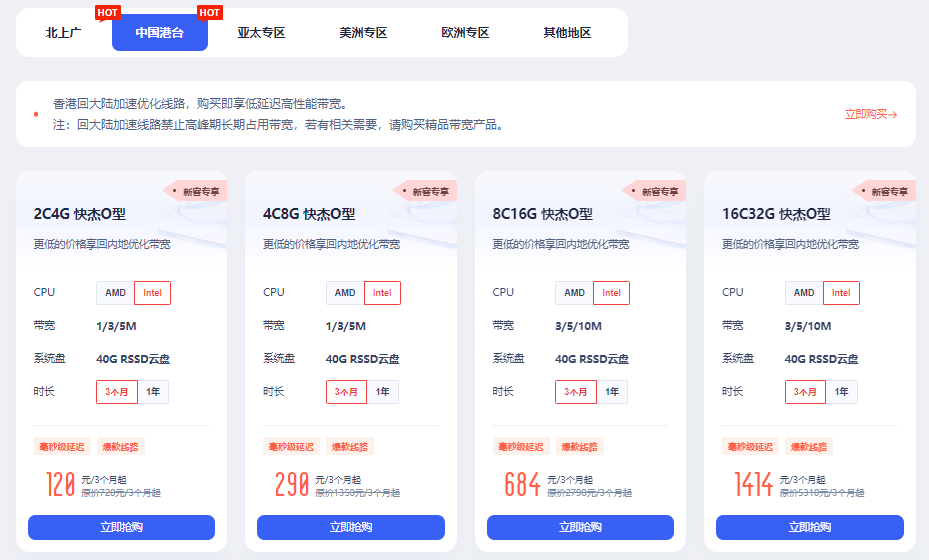Select 1年 duration on 2C4G card

tap(153, 392)
